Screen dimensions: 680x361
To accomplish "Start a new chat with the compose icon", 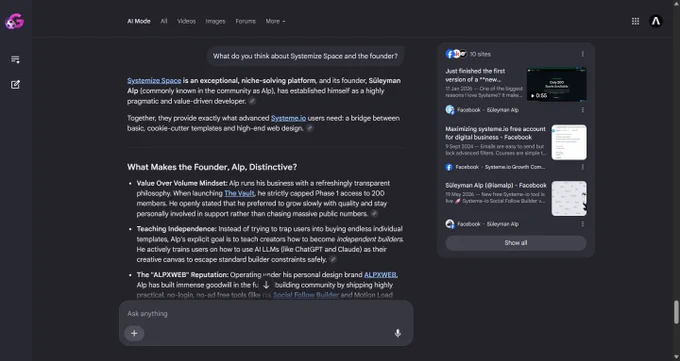I will point(15,85).
